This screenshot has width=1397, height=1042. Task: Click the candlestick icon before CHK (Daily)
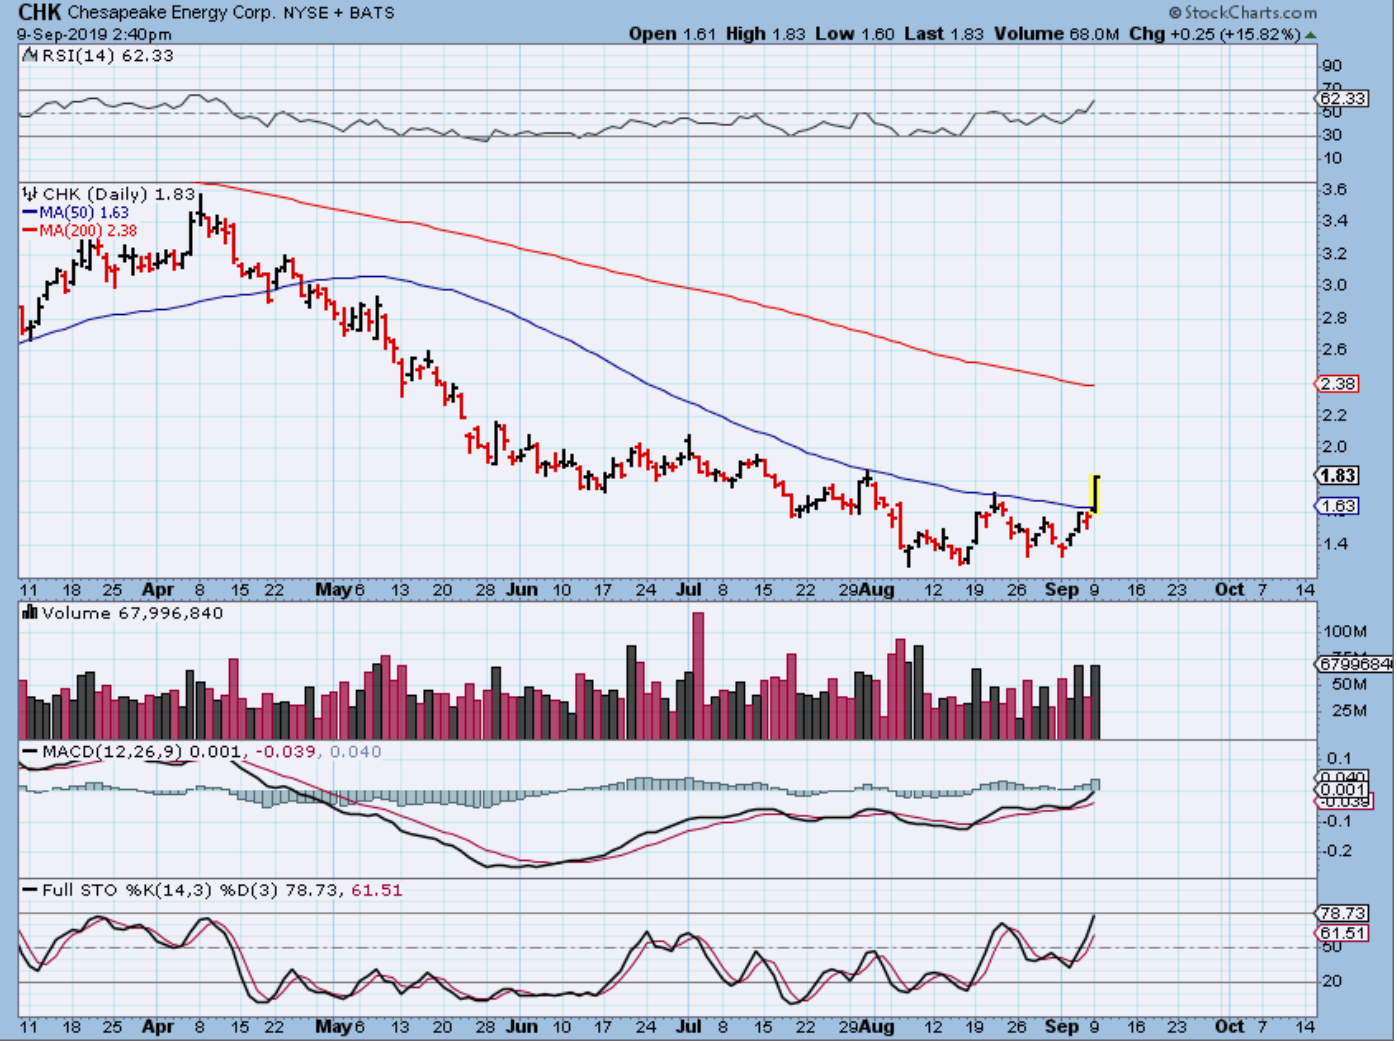point(30,194)
